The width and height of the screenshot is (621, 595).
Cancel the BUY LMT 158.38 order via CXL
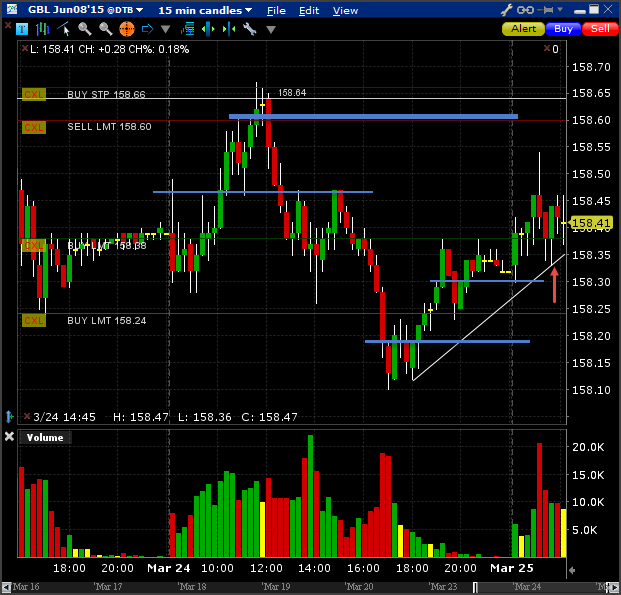[x=34, y=246]
